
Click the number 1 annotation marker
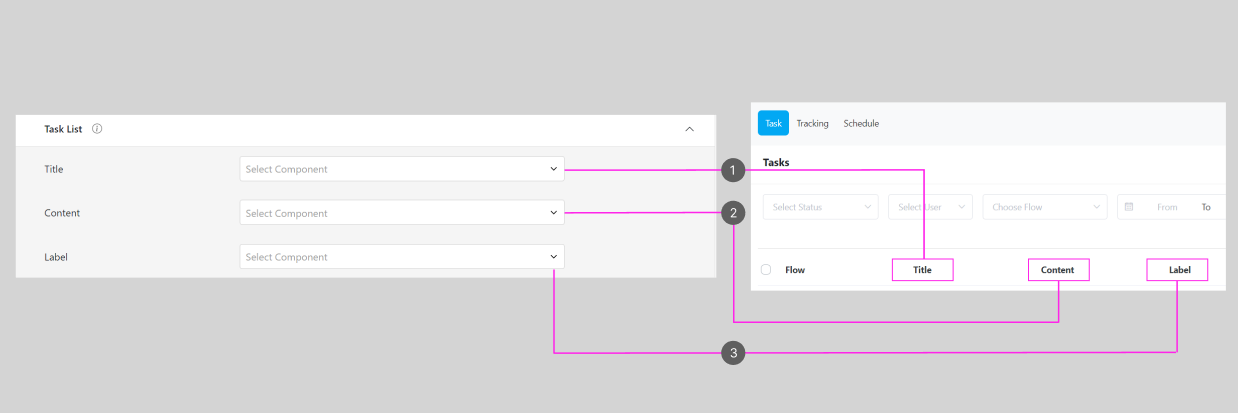tap(733, 171)
